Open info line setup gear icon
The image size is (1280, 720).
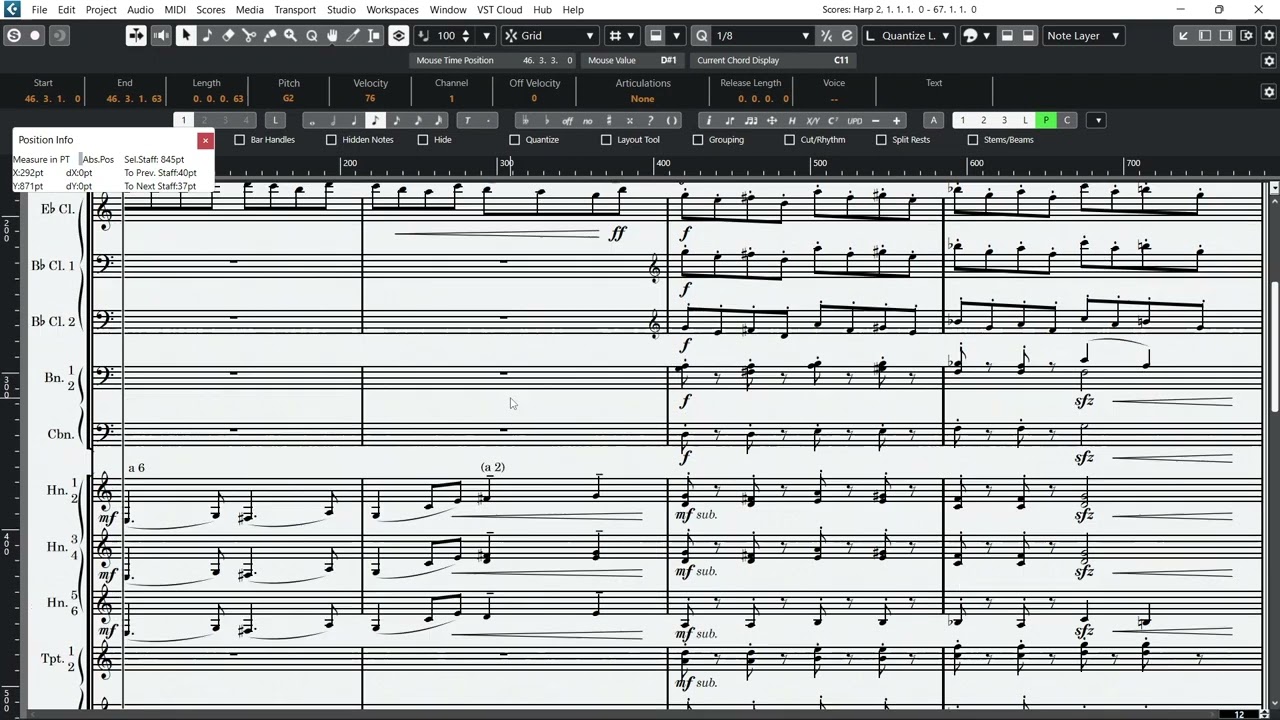click(x=1269, y=92)
